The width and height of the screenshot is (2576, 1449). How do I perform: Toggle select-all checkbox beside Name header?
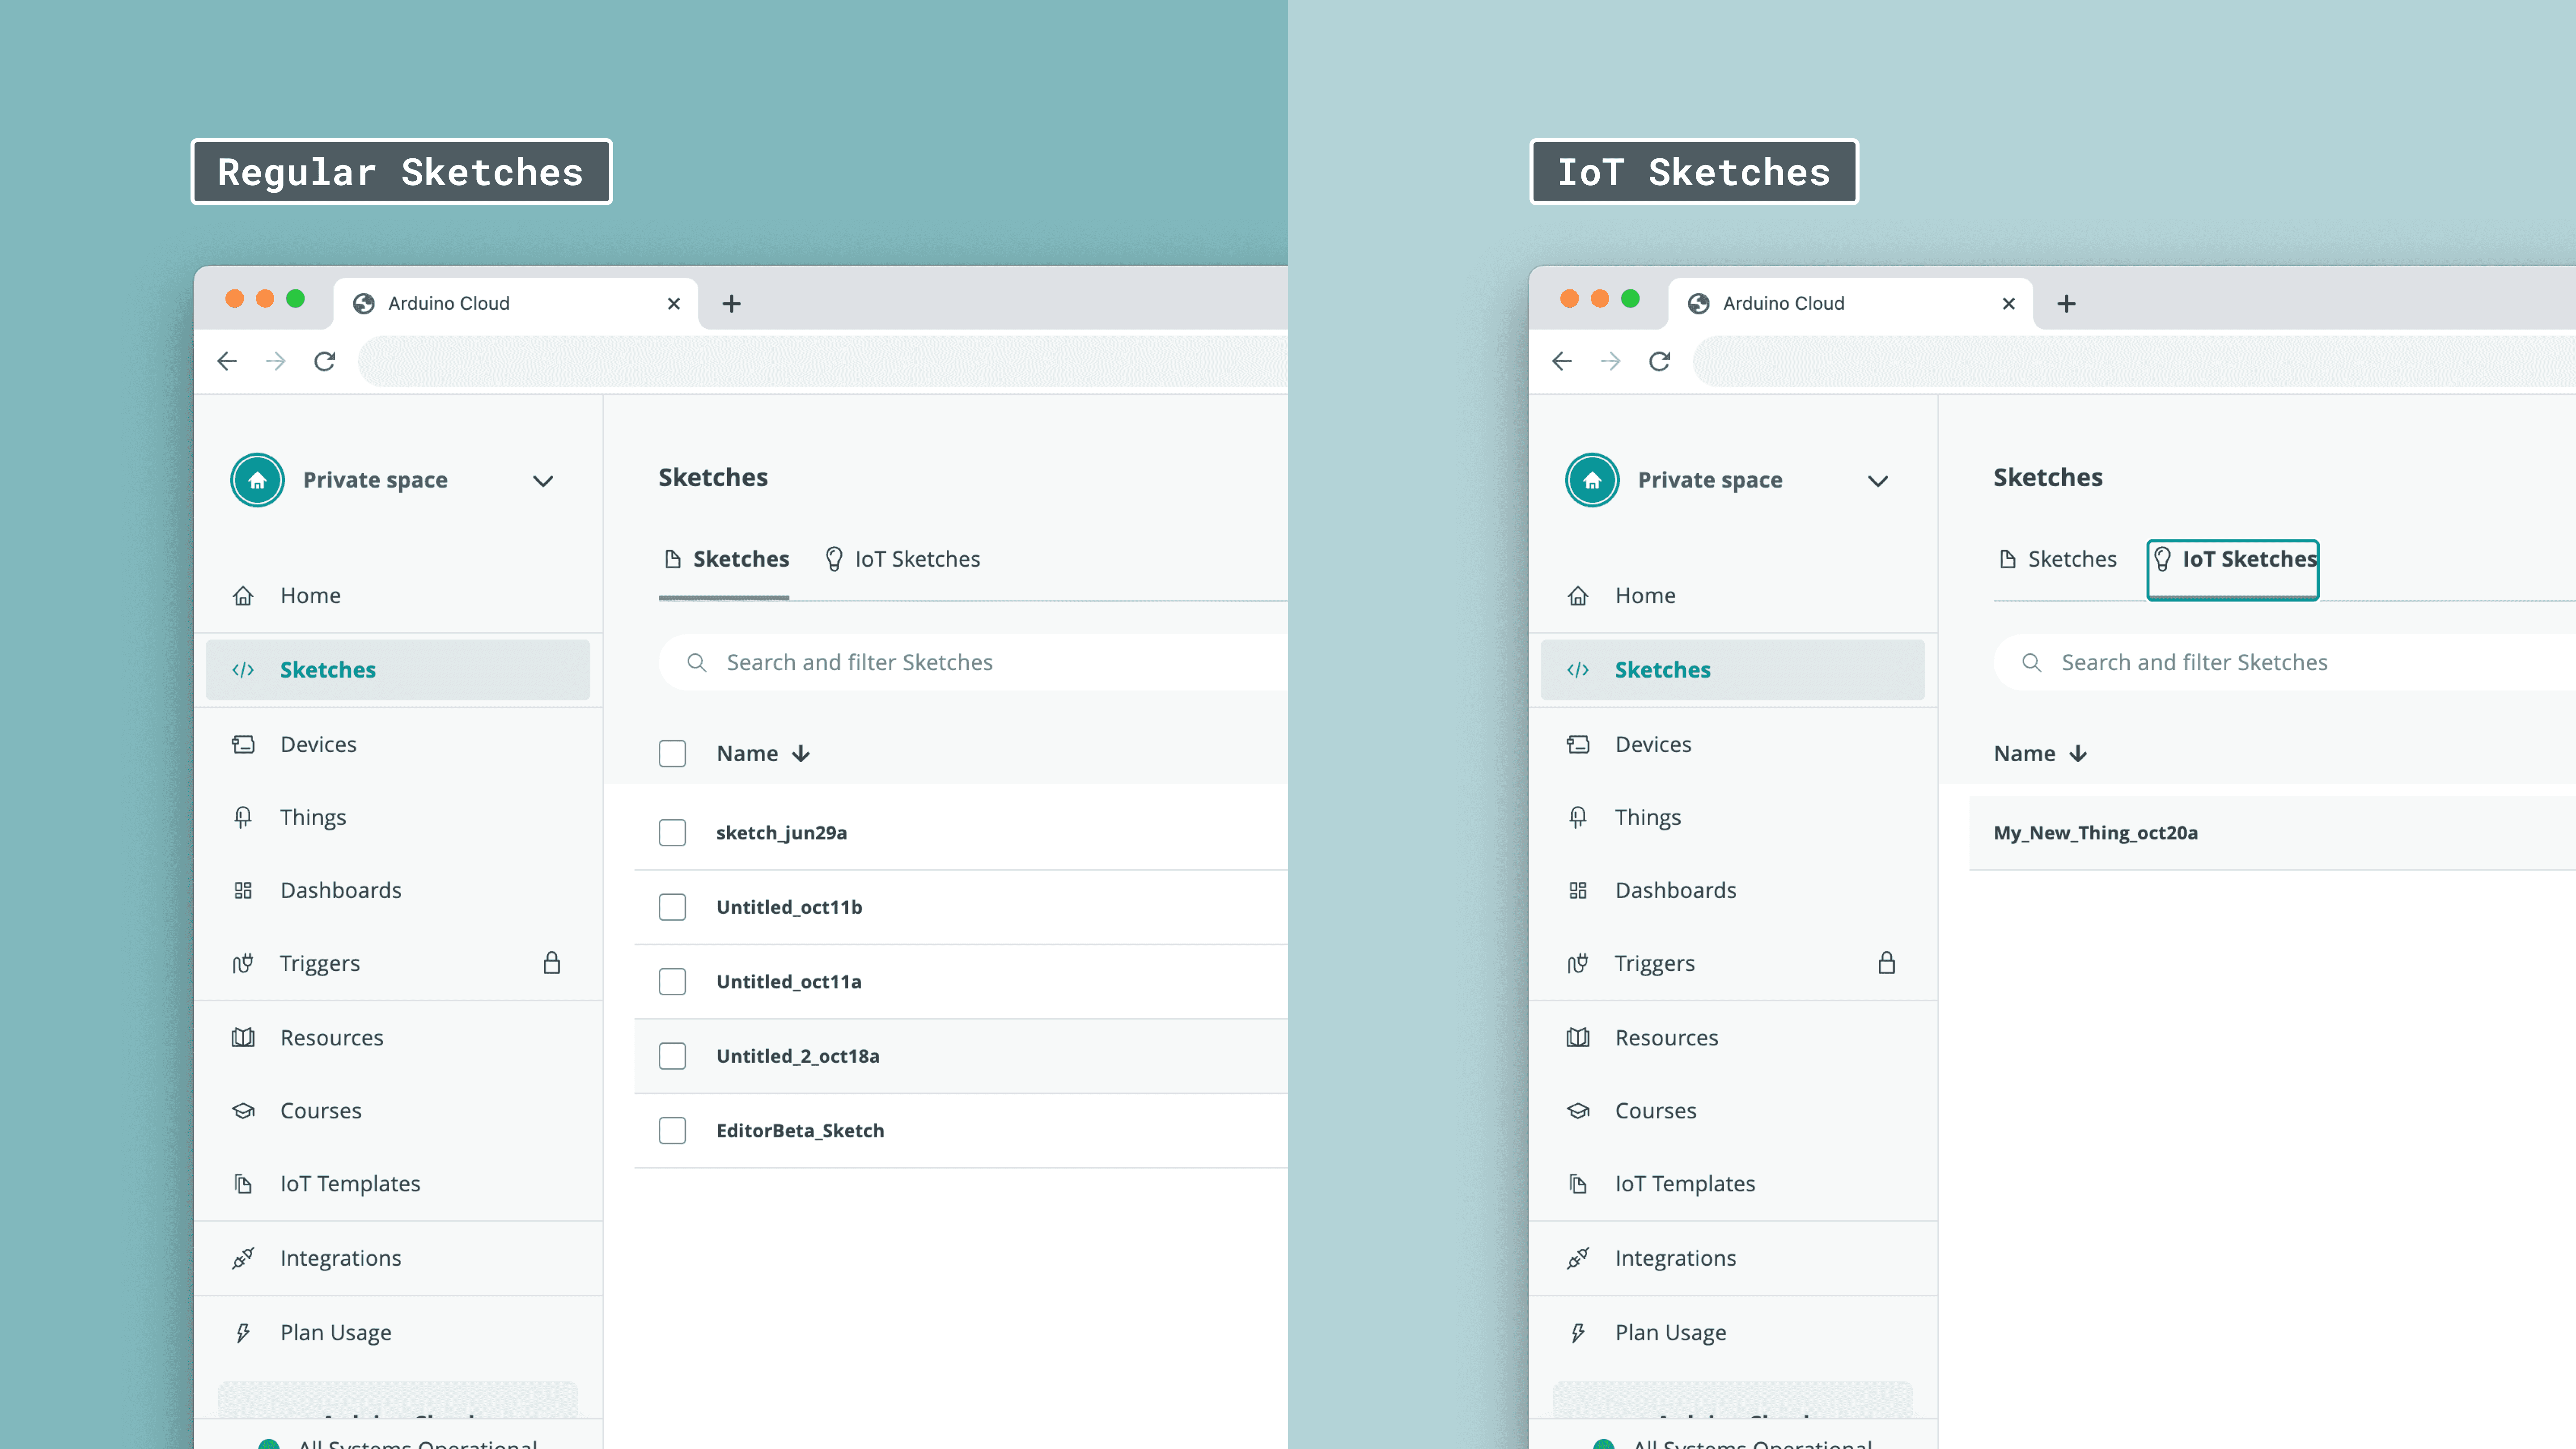(672, 754)
